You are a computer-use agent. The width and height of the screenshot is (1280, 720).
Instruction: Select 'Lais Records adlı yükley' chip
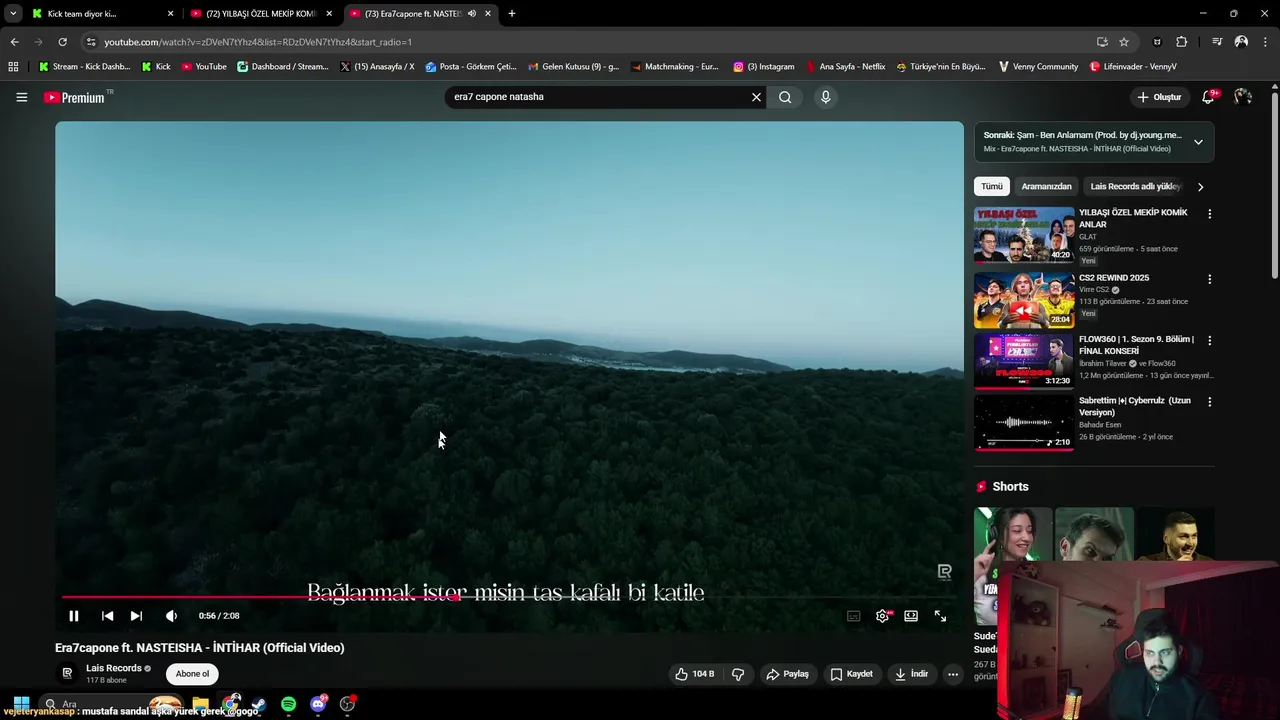pyautogui.click(x=1135, y=186)
